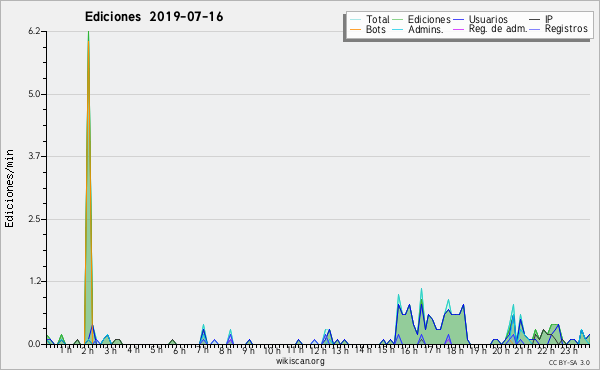Click the '8 h' x-axis label

tap(225, 351)
